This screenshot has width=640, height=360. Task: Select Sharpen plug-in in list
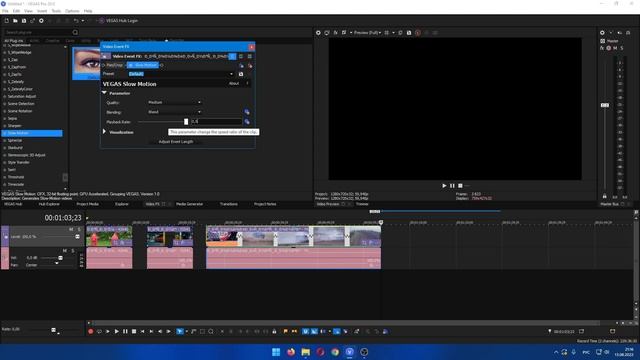14,126
